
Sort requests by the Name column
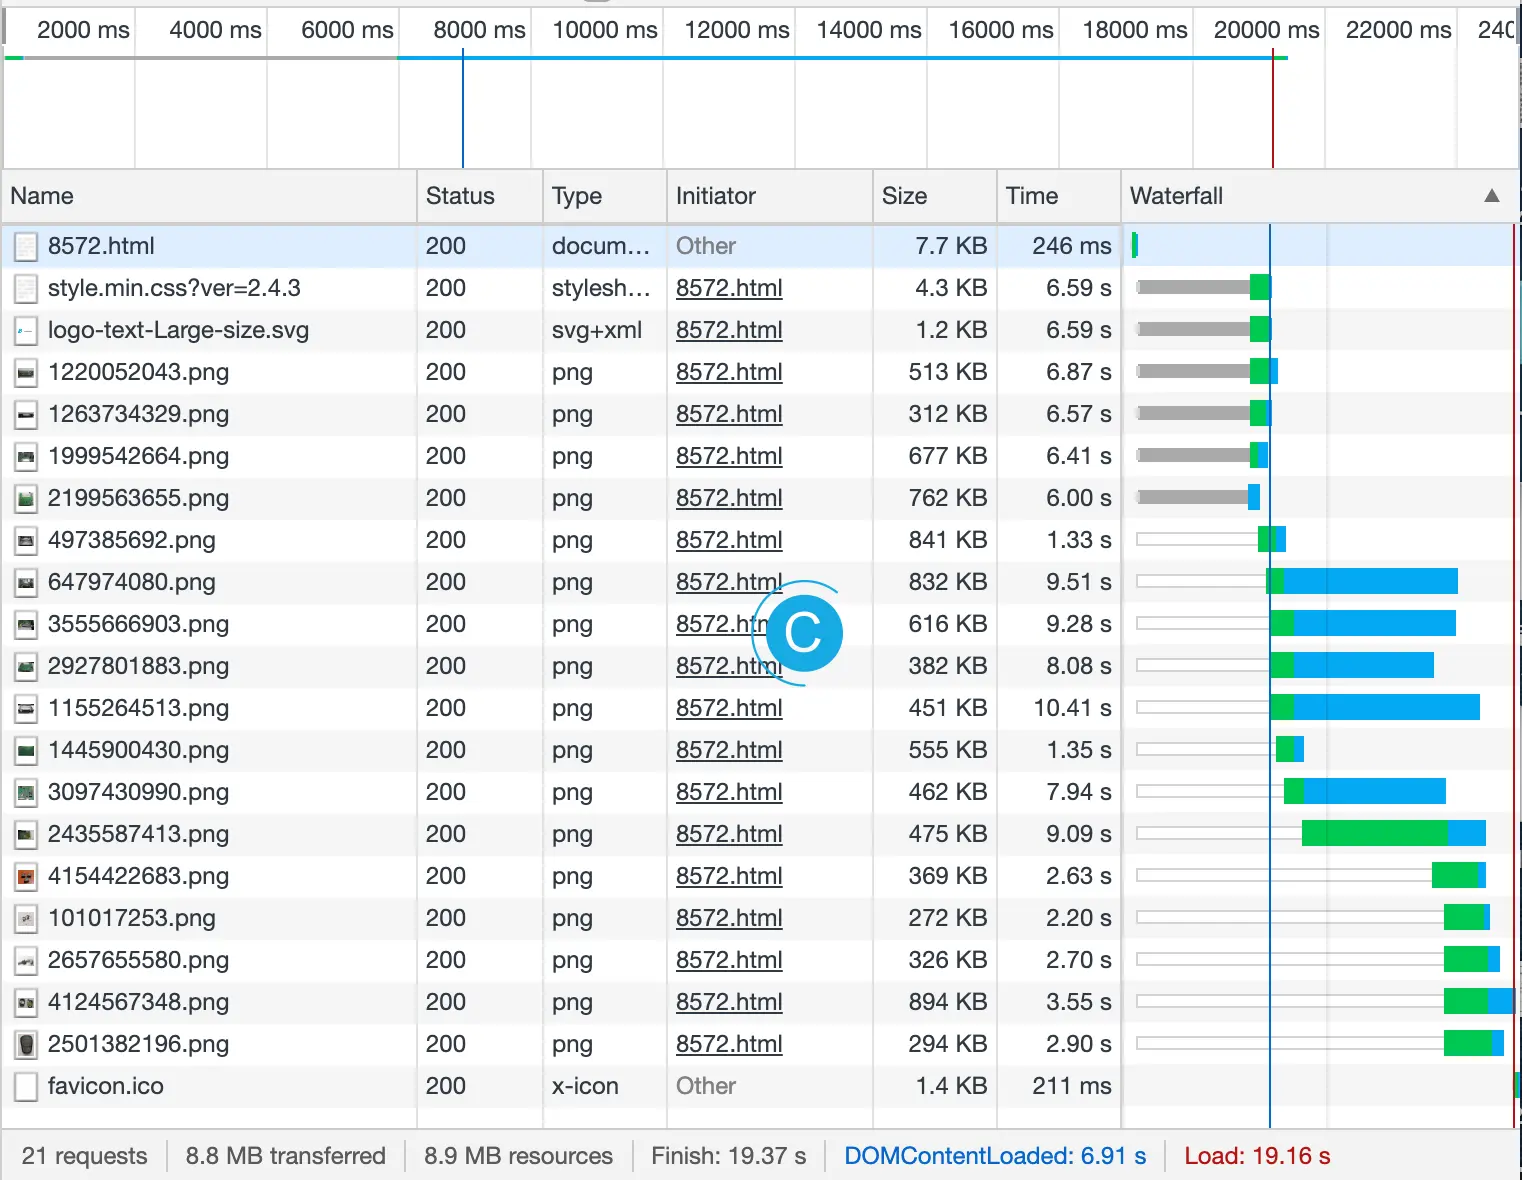(x=209, y=196)
